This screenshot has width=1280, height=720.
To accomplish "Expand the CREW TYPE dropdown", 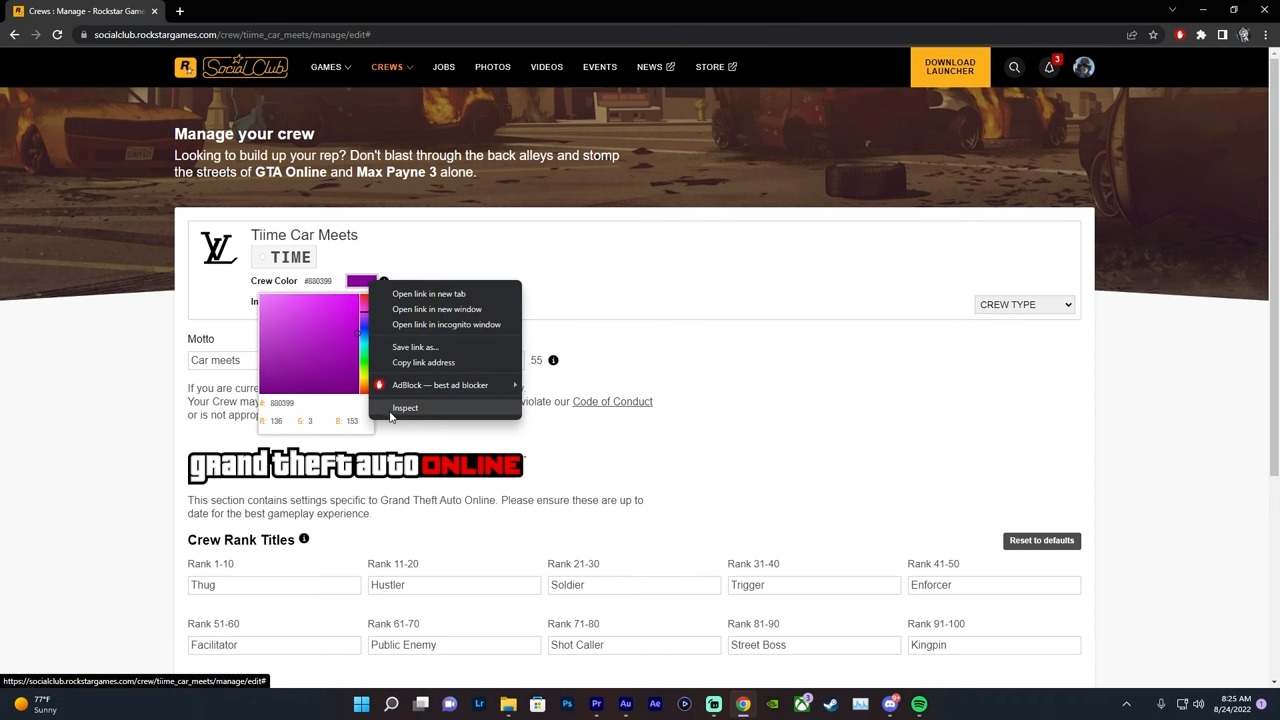I will [1024, 305].
